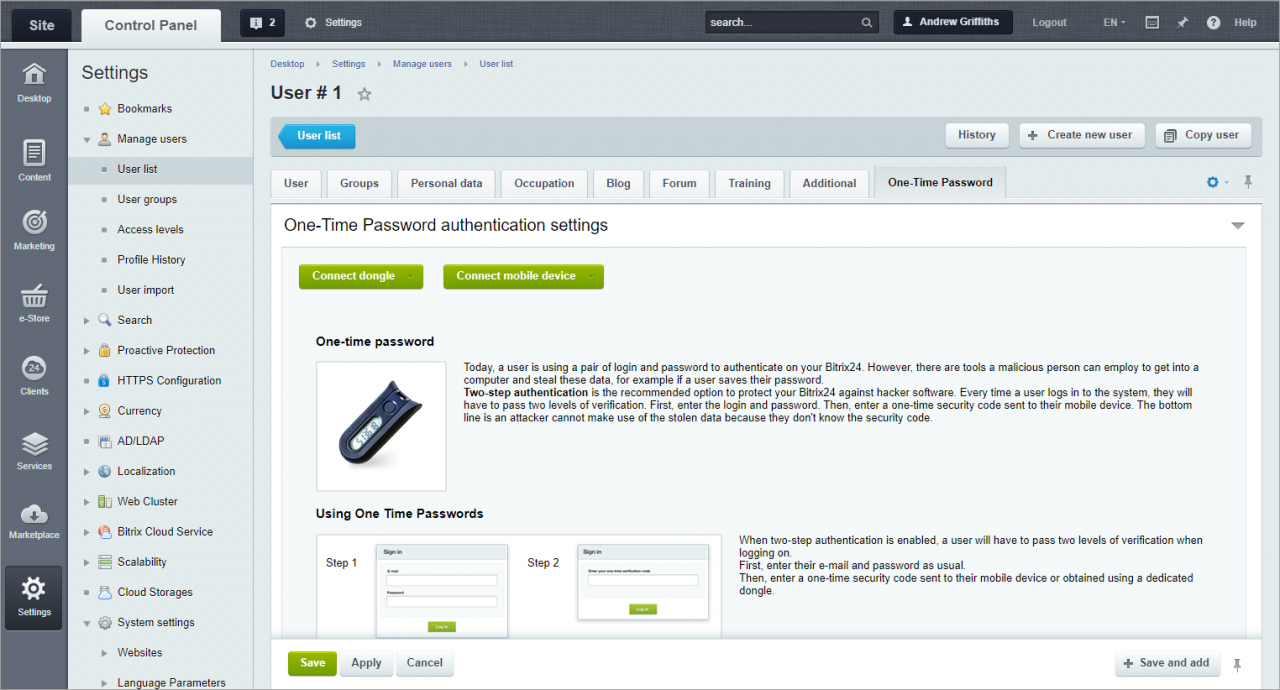Expand the AD/LDAP tree node

(87, 441)
